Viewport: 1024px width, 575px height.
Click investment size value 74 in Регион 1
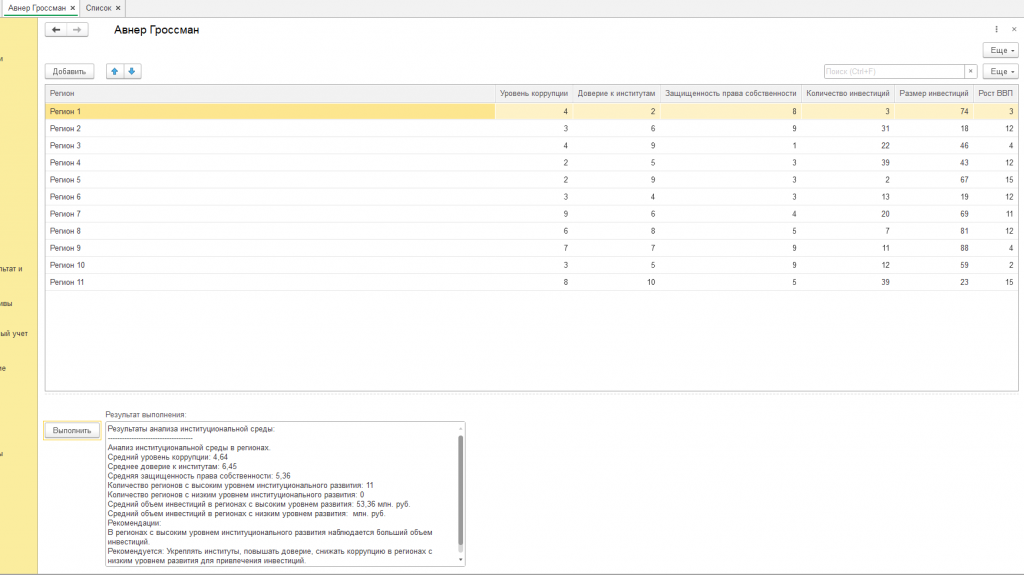pyautogui.click(x=964, y=112)
